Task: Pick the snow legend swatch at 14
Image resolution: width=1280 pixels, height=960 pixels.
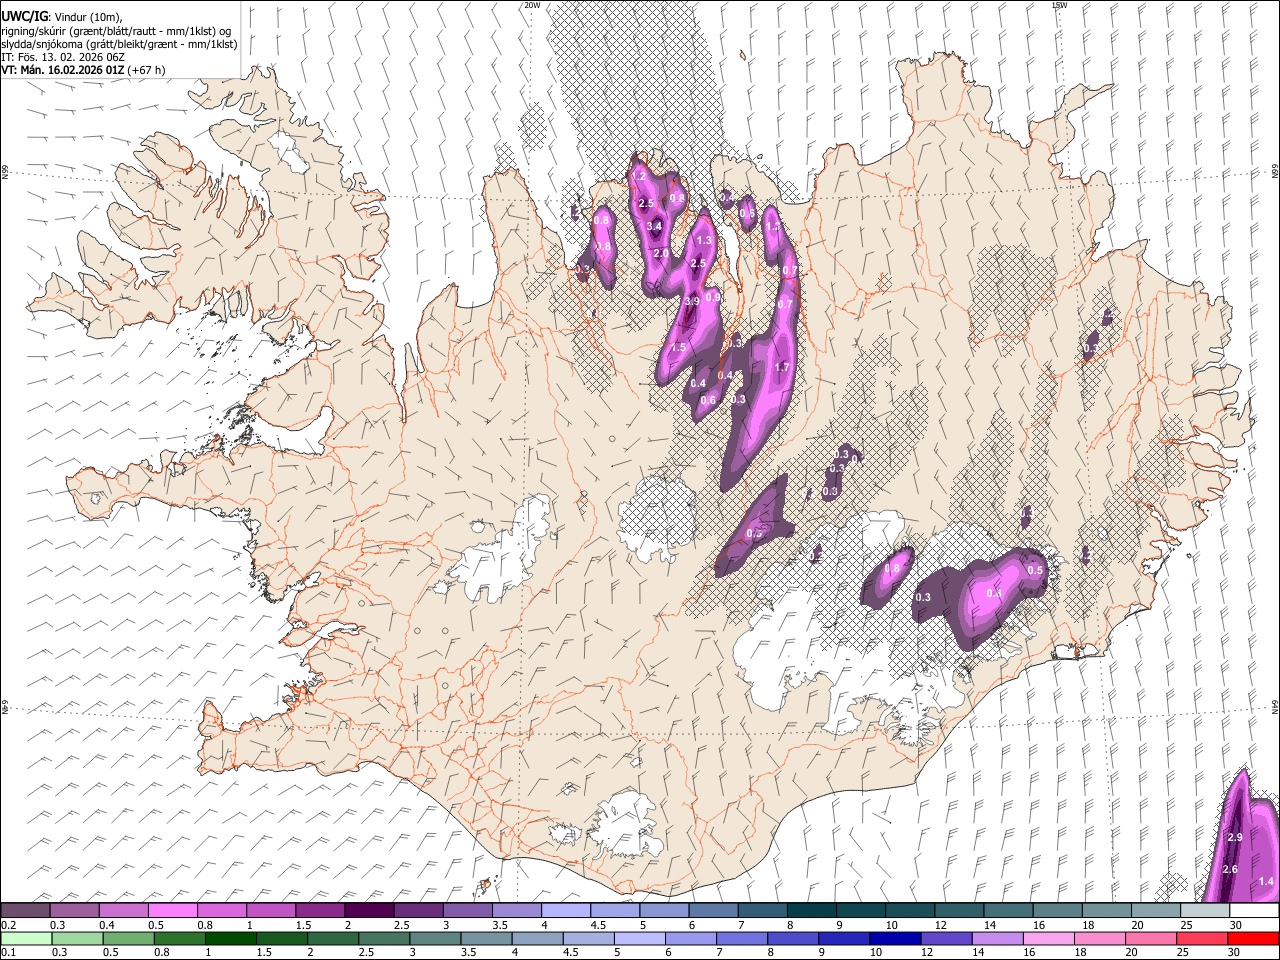Action: click(1008, 910)
